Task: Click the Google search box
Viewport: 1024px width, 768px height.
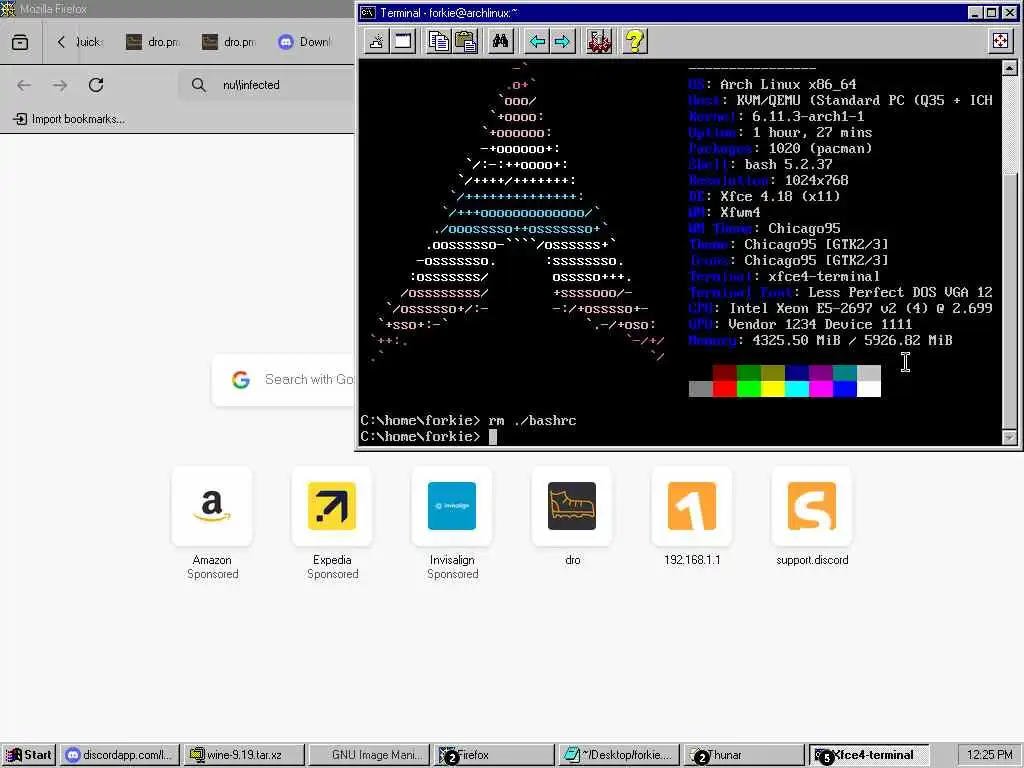Action: [x=283, y=379]
